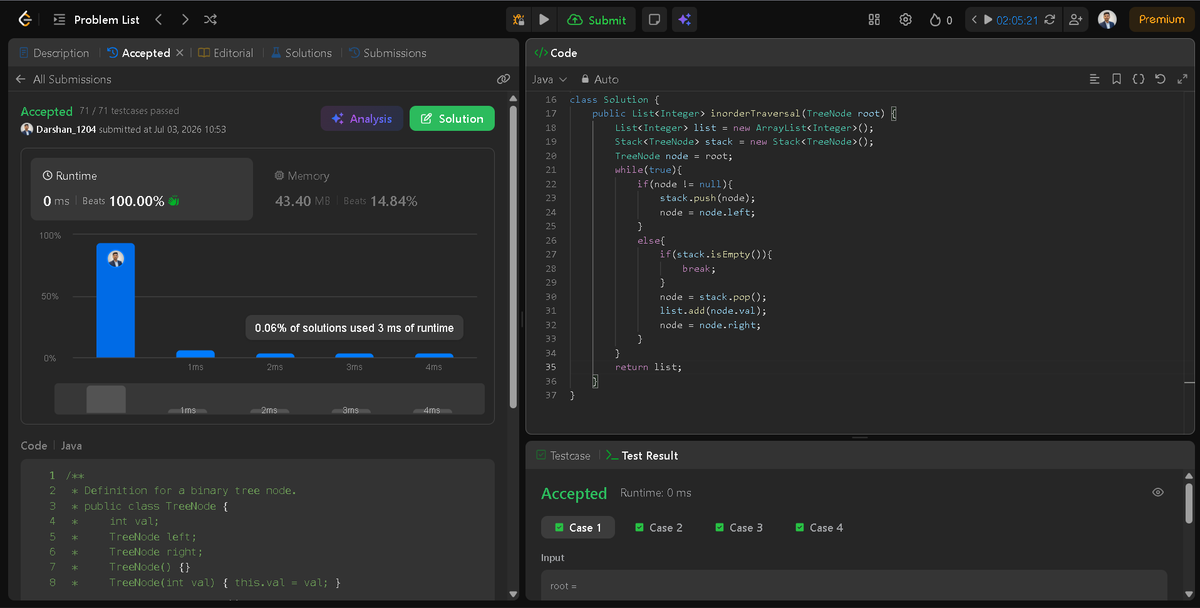
Task: Invite a collaborator with add-person icon
Action: click(x=1076, y=19)
